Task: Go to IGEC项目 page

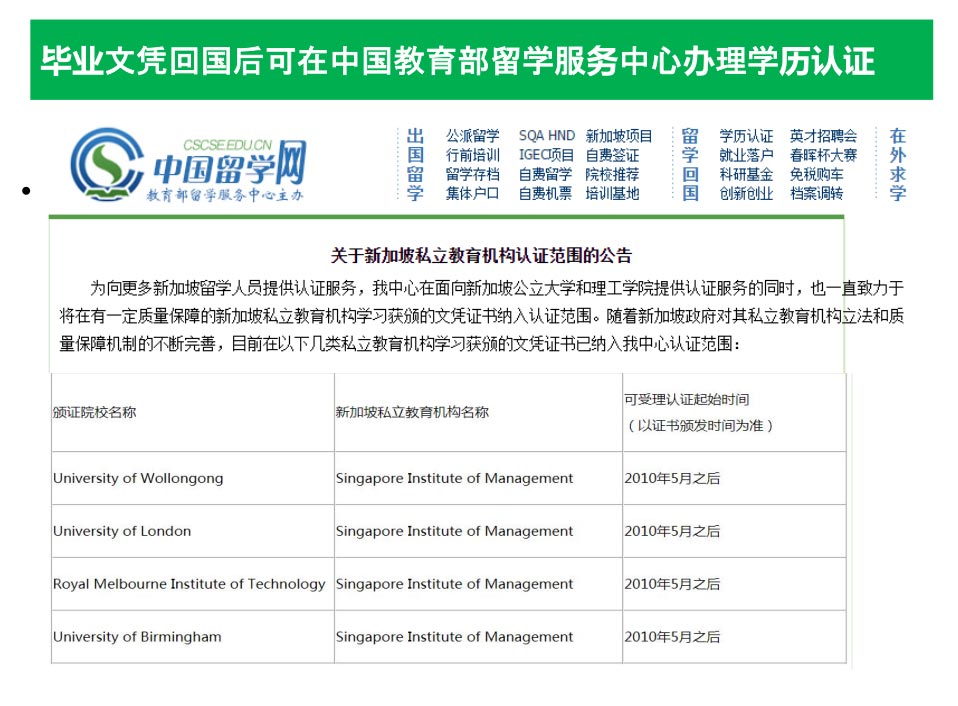Action: 546,155
